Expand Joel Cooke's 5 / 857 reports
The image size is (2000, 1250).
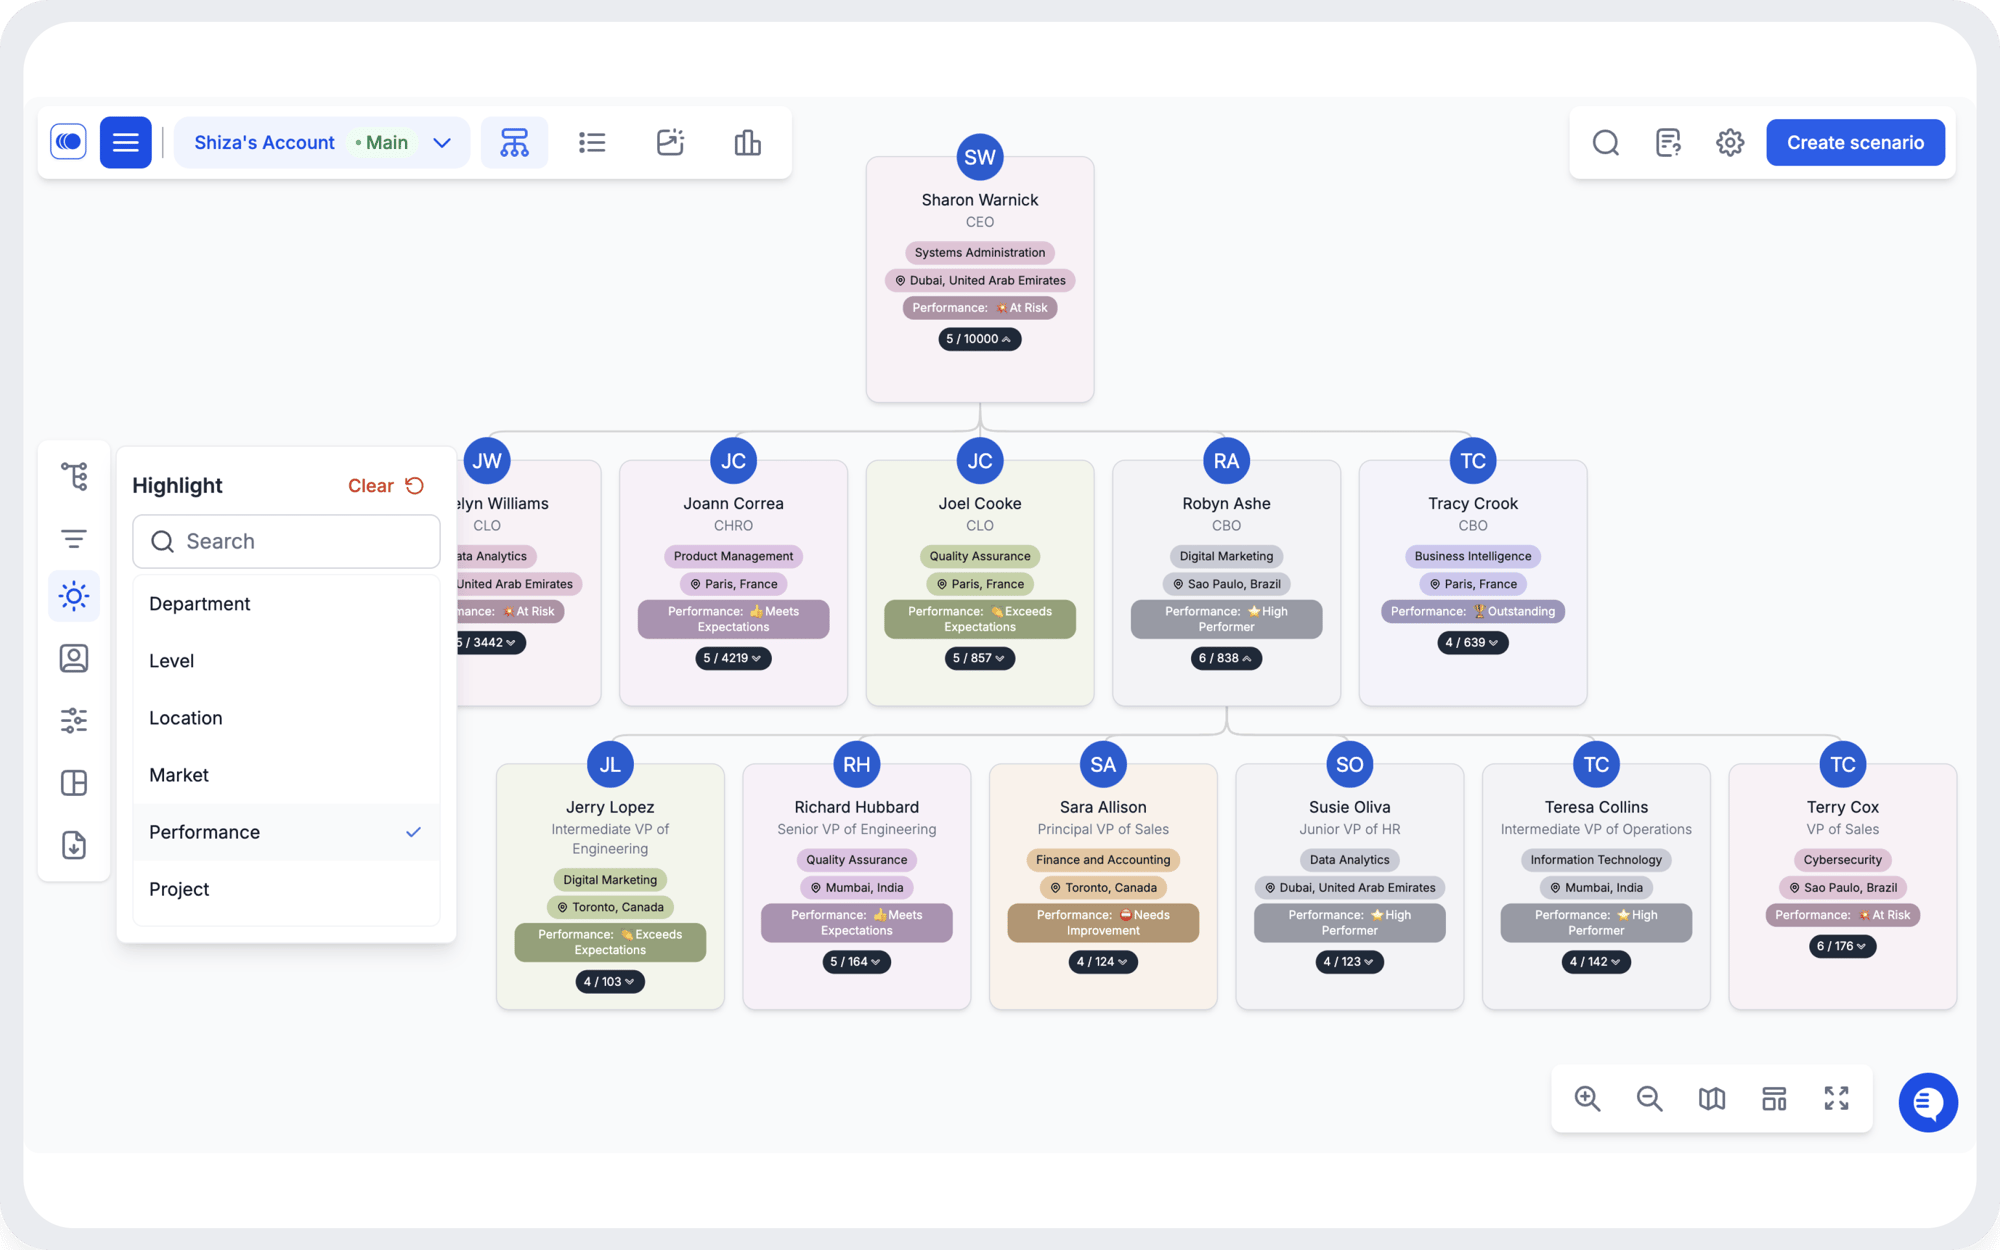979,658
